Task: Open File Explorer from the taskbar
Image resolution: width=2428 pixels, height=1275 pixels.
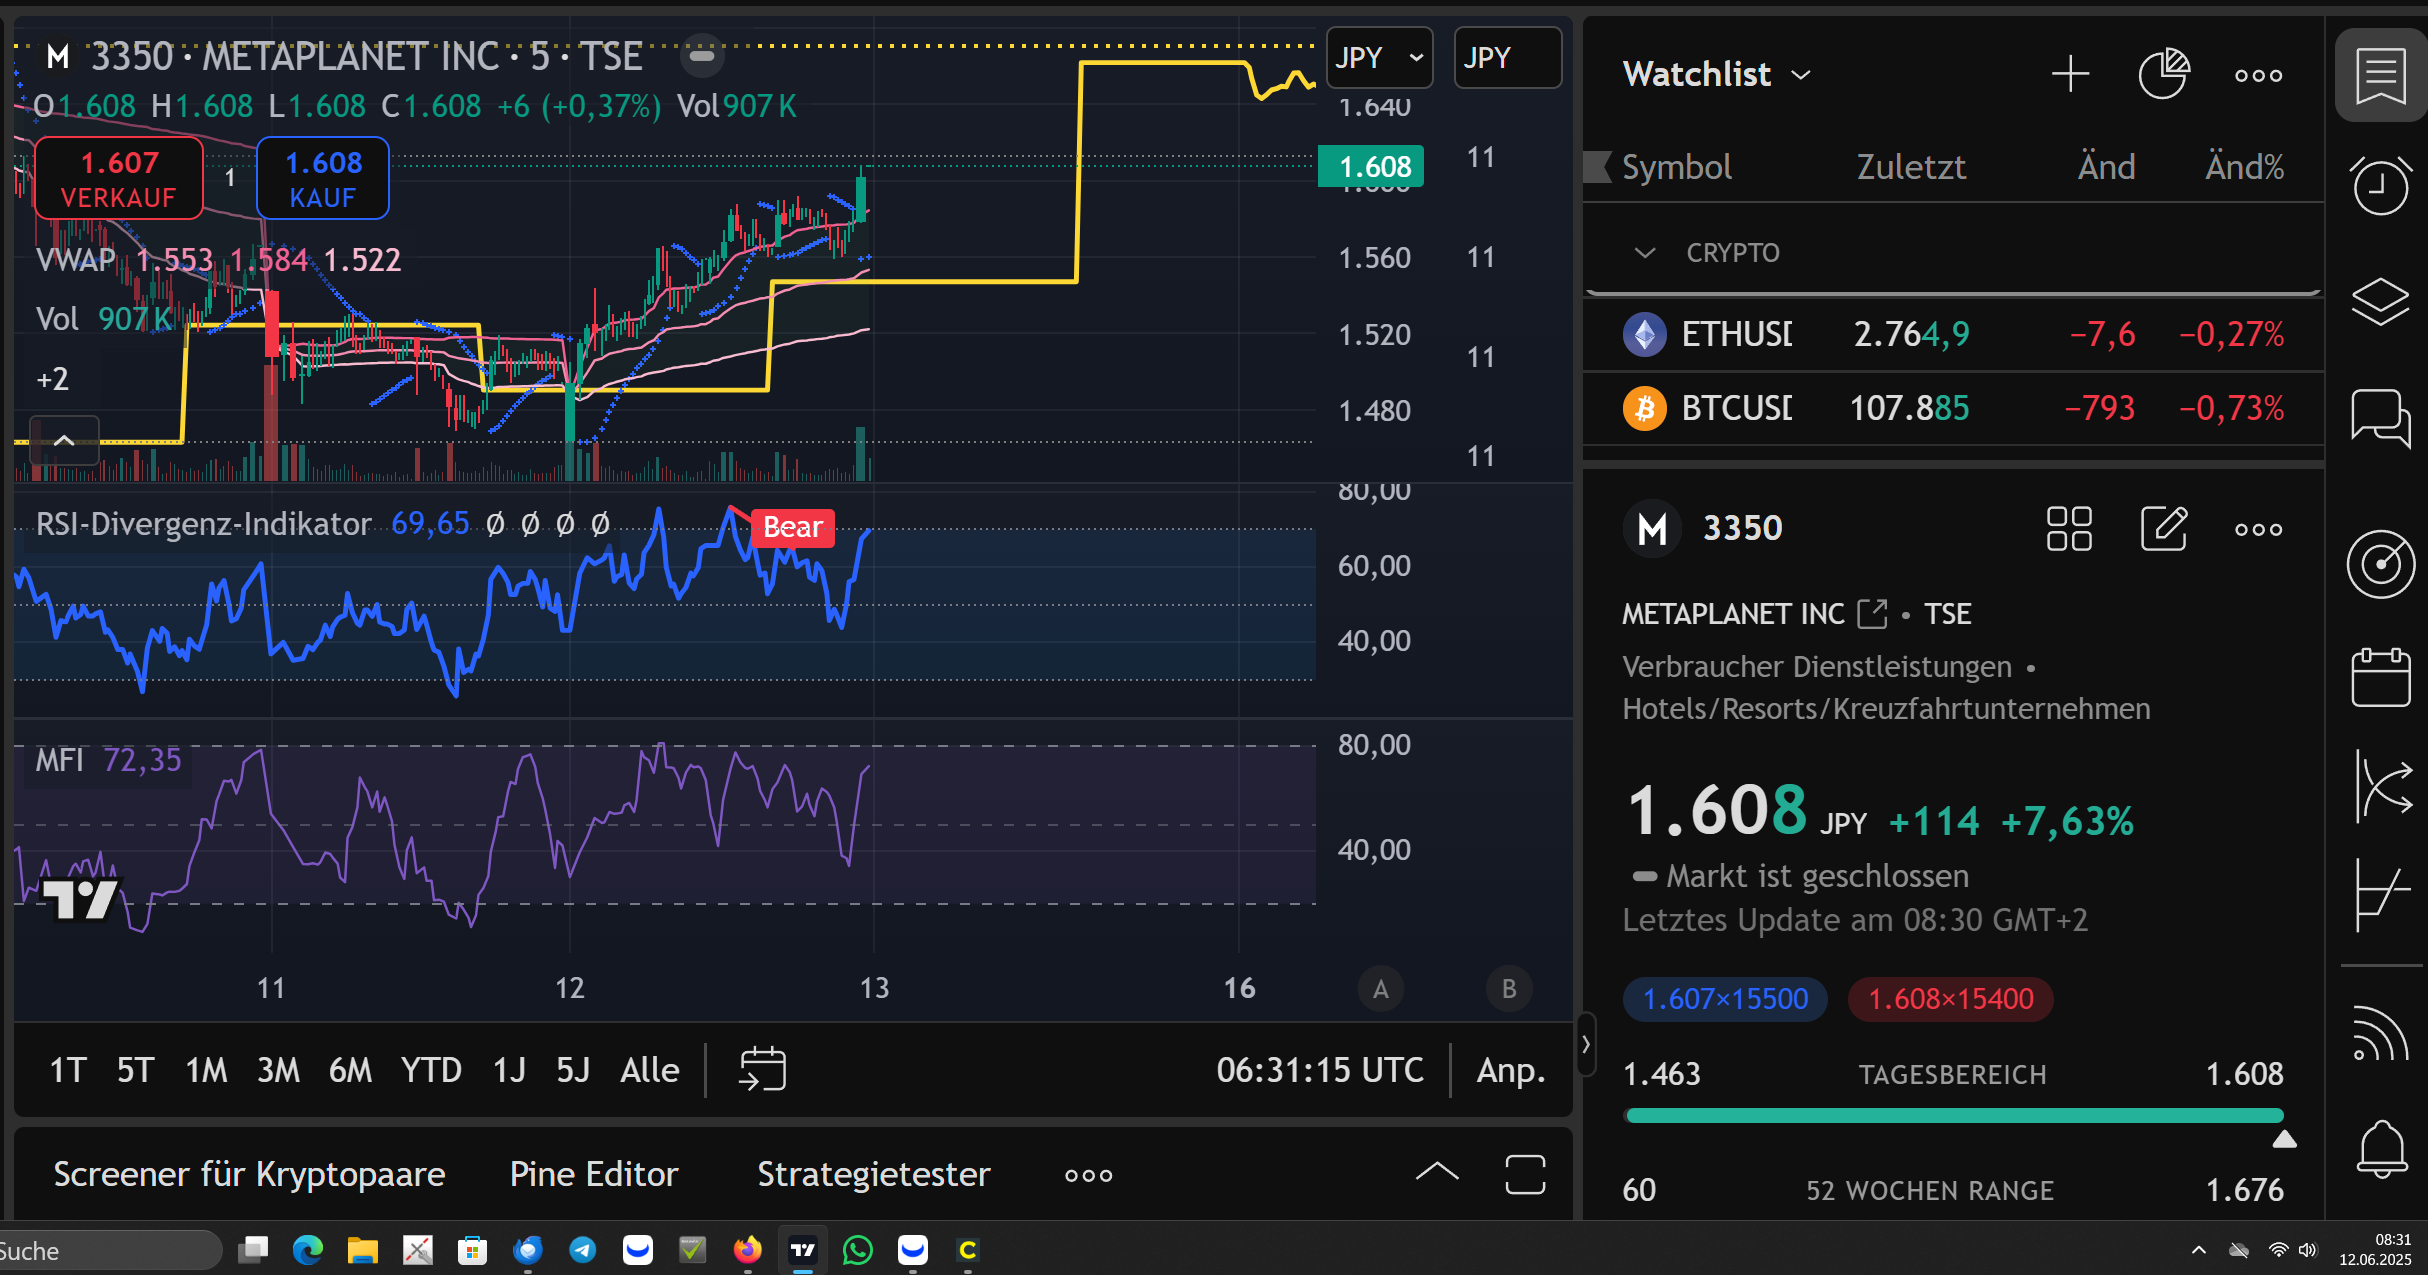Action: tap(362, 1249)
